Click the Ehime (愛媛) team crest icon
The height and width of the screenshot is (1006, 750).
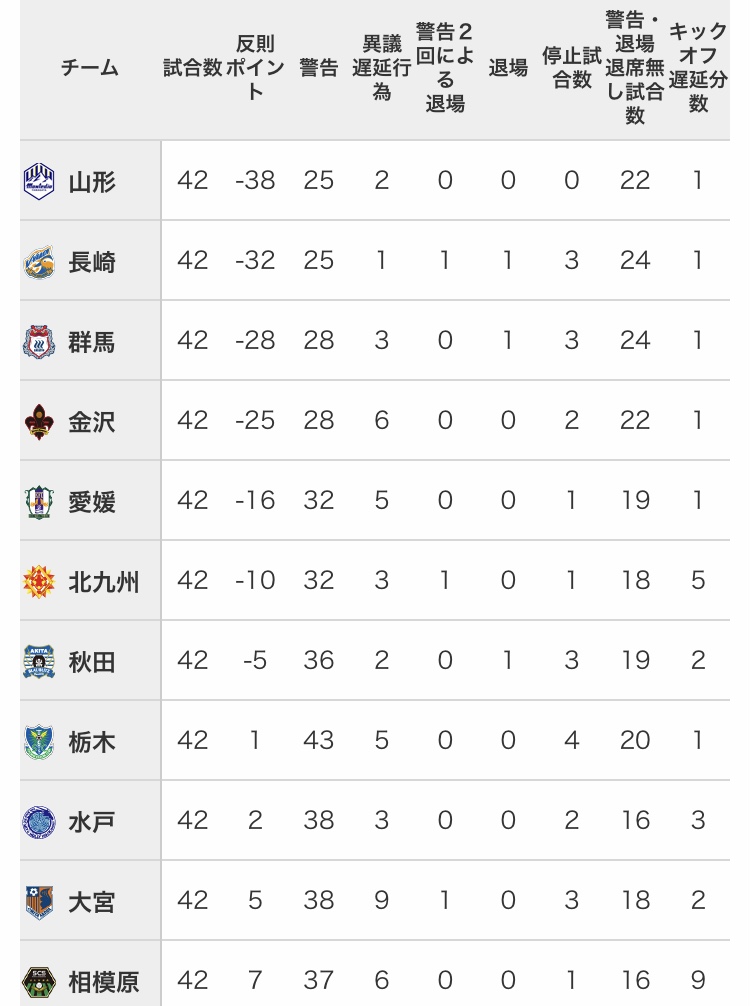pyautogui.click(x=39, y=501)
